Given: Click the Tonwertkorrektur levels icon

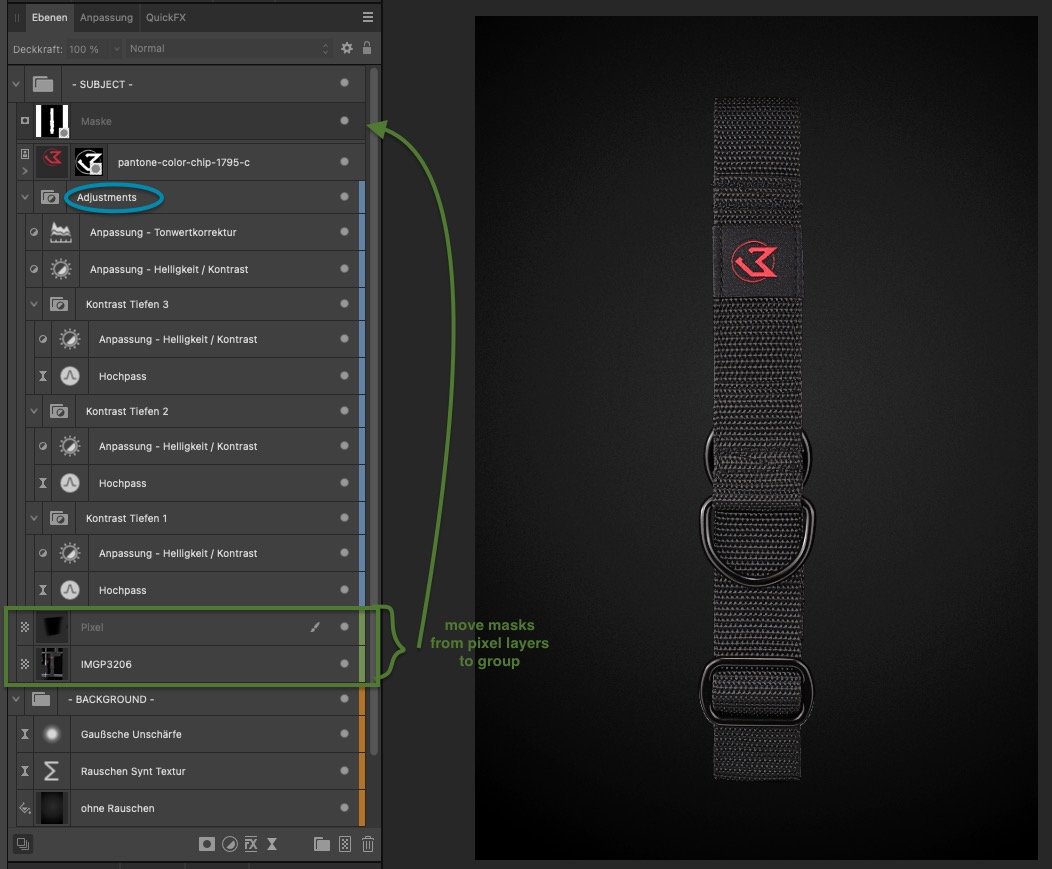Looking at the screenshot, I should (x=60, y=232).
